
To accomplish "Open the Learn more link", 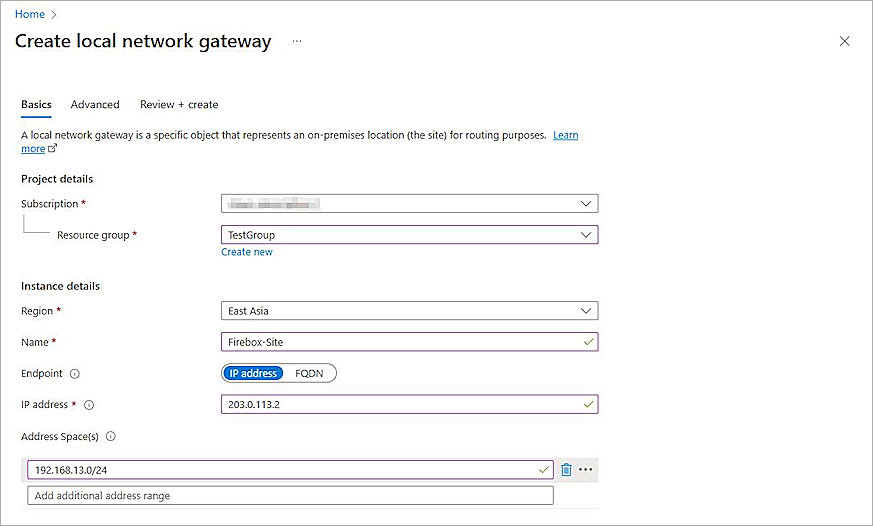I will [x=565, y=135].
